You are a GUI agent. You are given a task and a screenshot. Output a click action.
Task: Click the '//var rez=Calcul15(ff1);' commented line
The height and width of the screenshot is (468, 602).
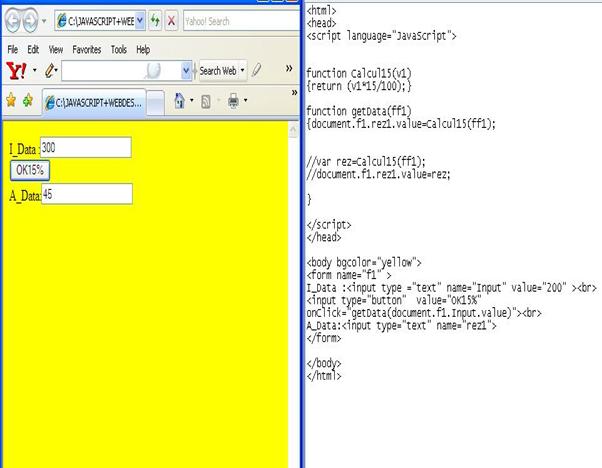coord(366,162)
